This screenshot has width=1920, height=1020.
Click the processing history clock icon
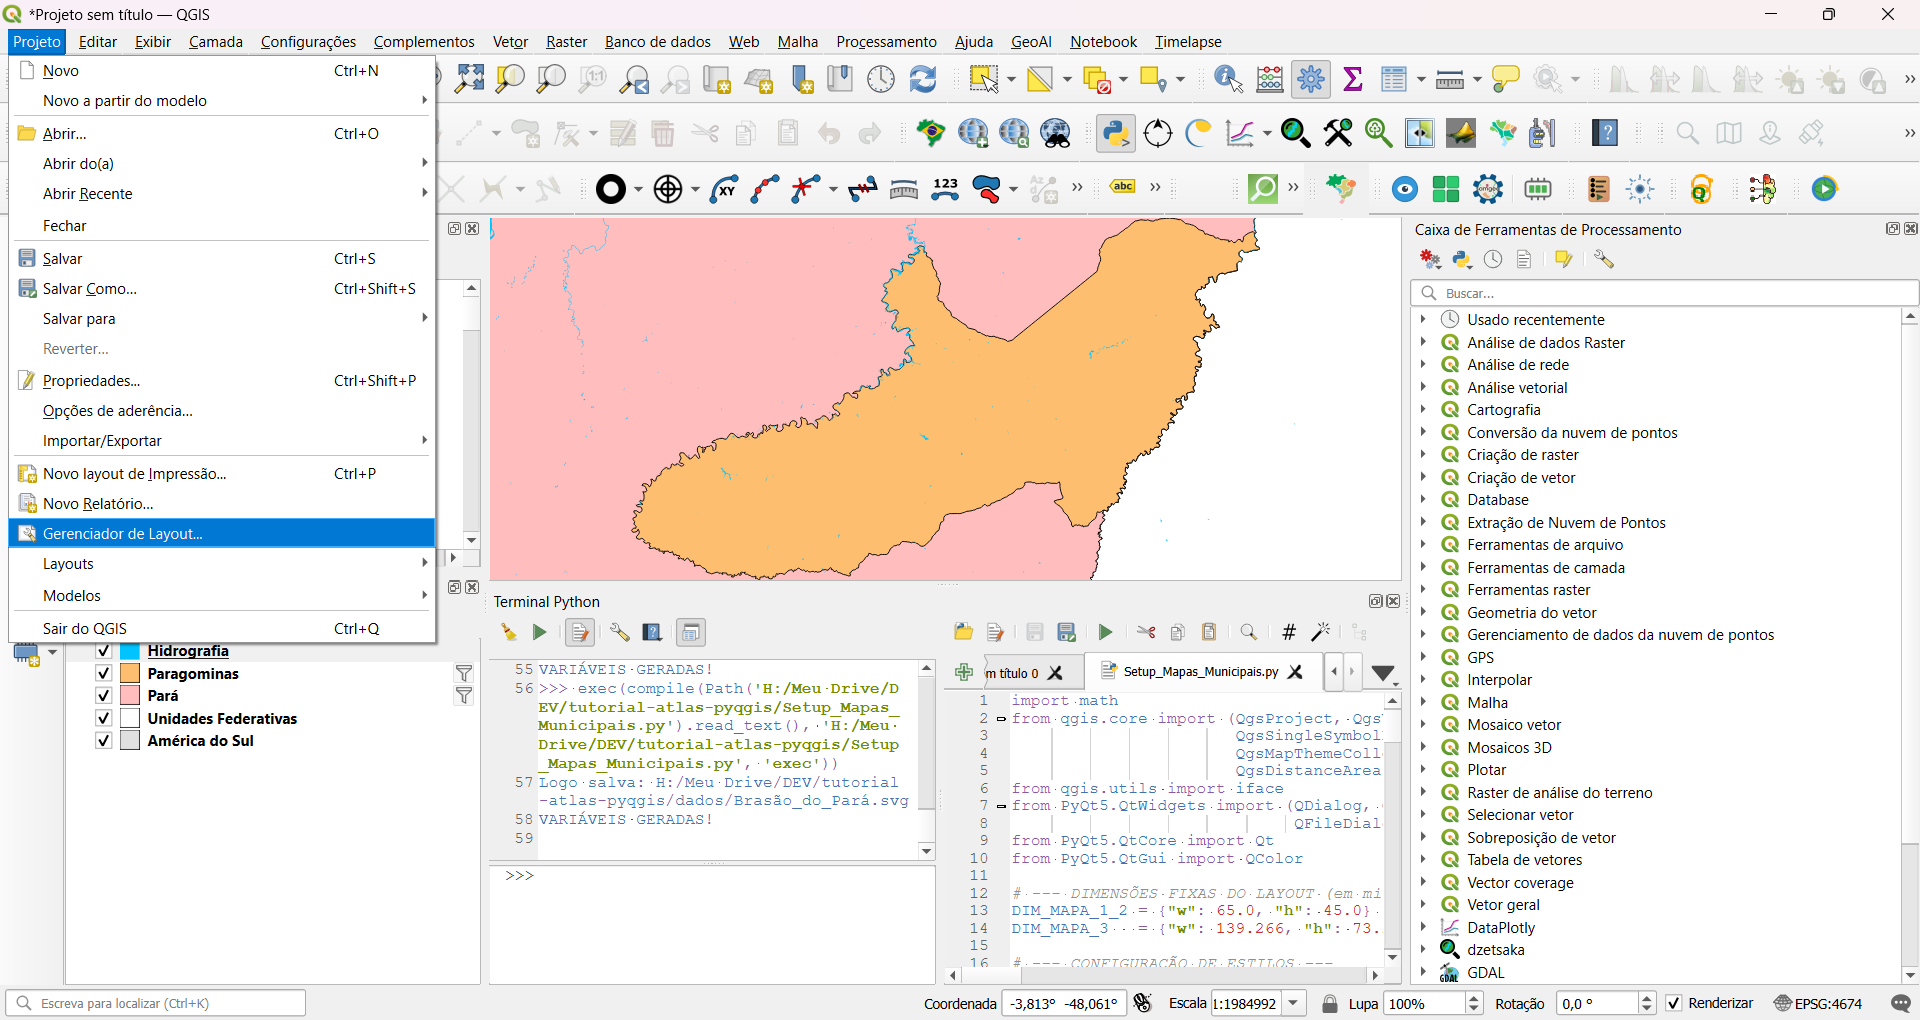1493,260
